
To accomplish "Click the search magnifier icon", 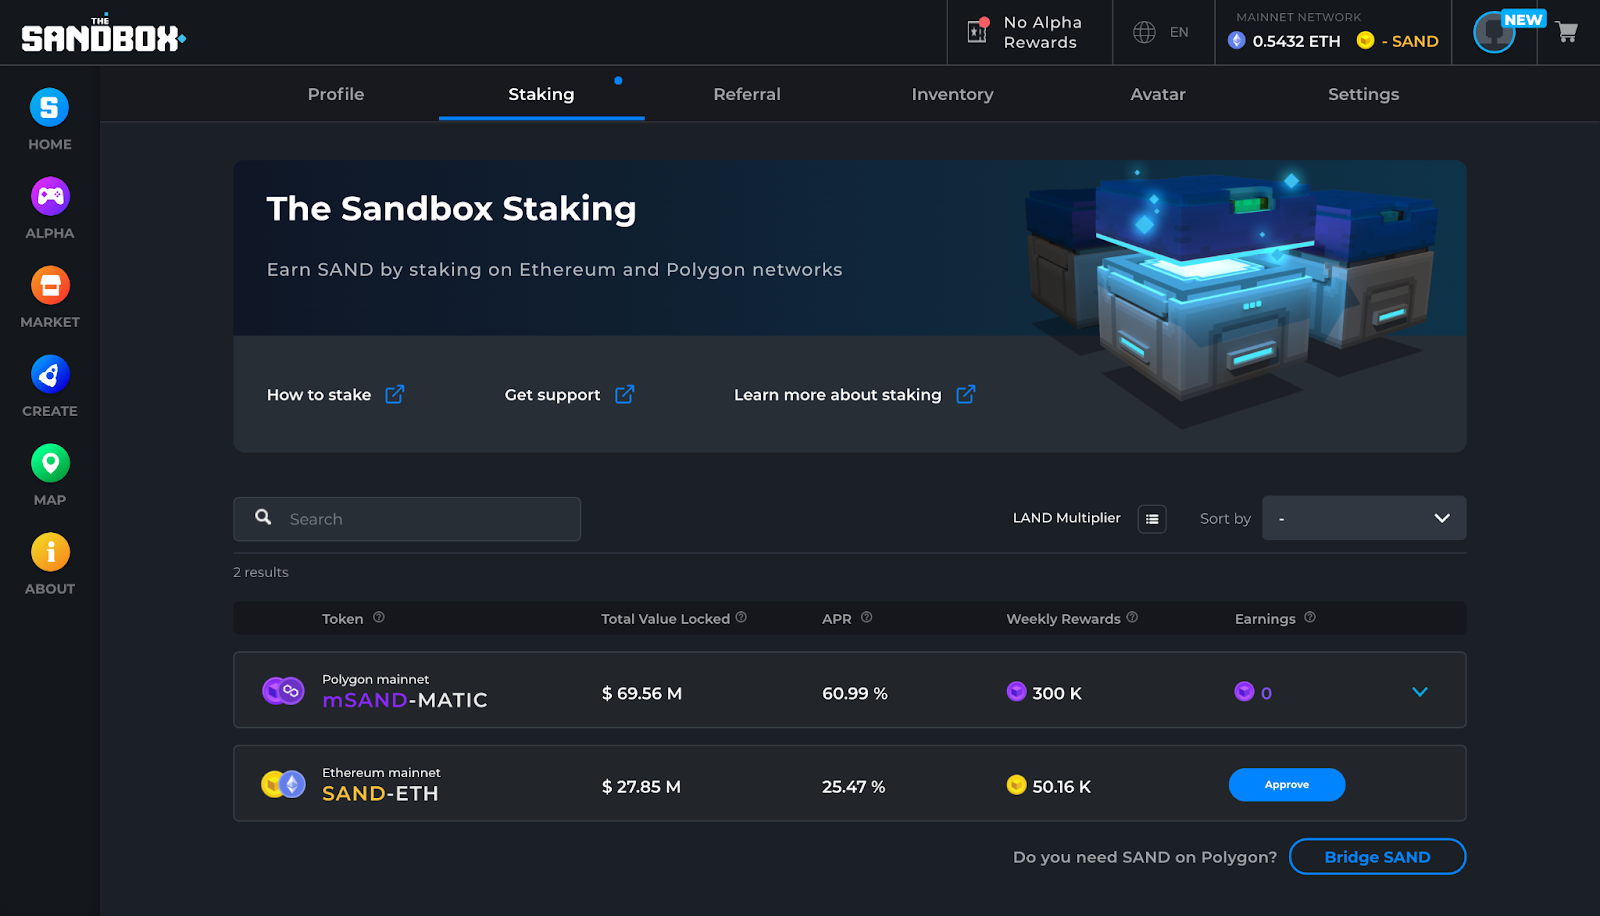I will (263, 517).
